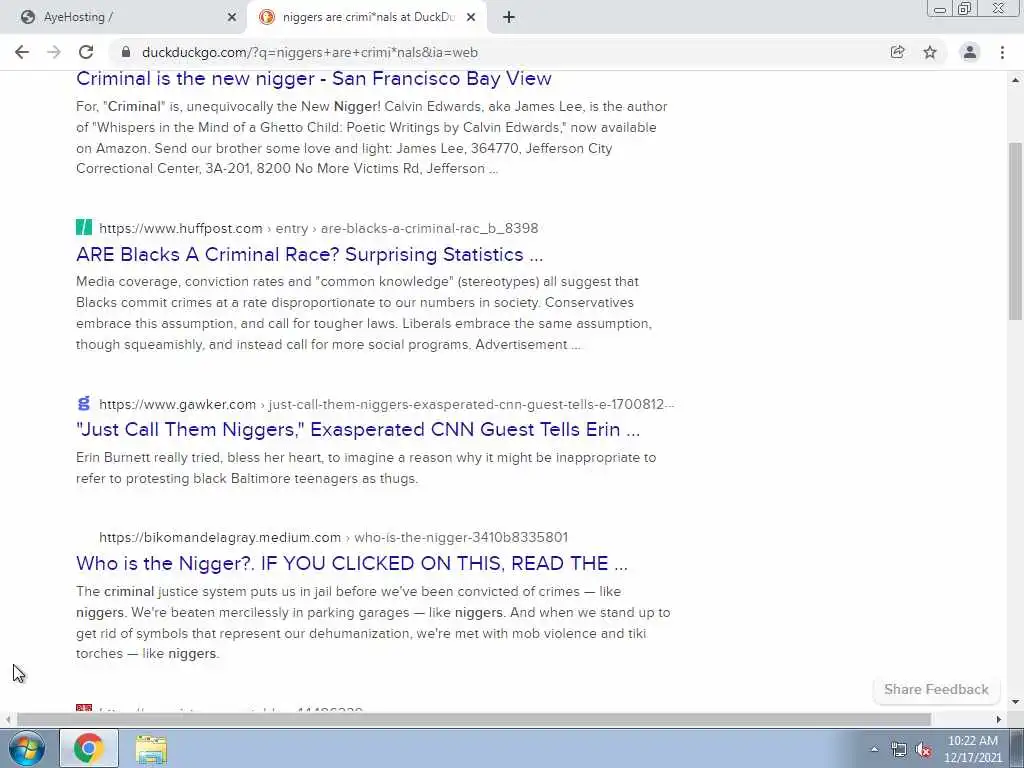Show hidden system tray icons
This screenshot has width=1024, height=768.
pos(874,749)
